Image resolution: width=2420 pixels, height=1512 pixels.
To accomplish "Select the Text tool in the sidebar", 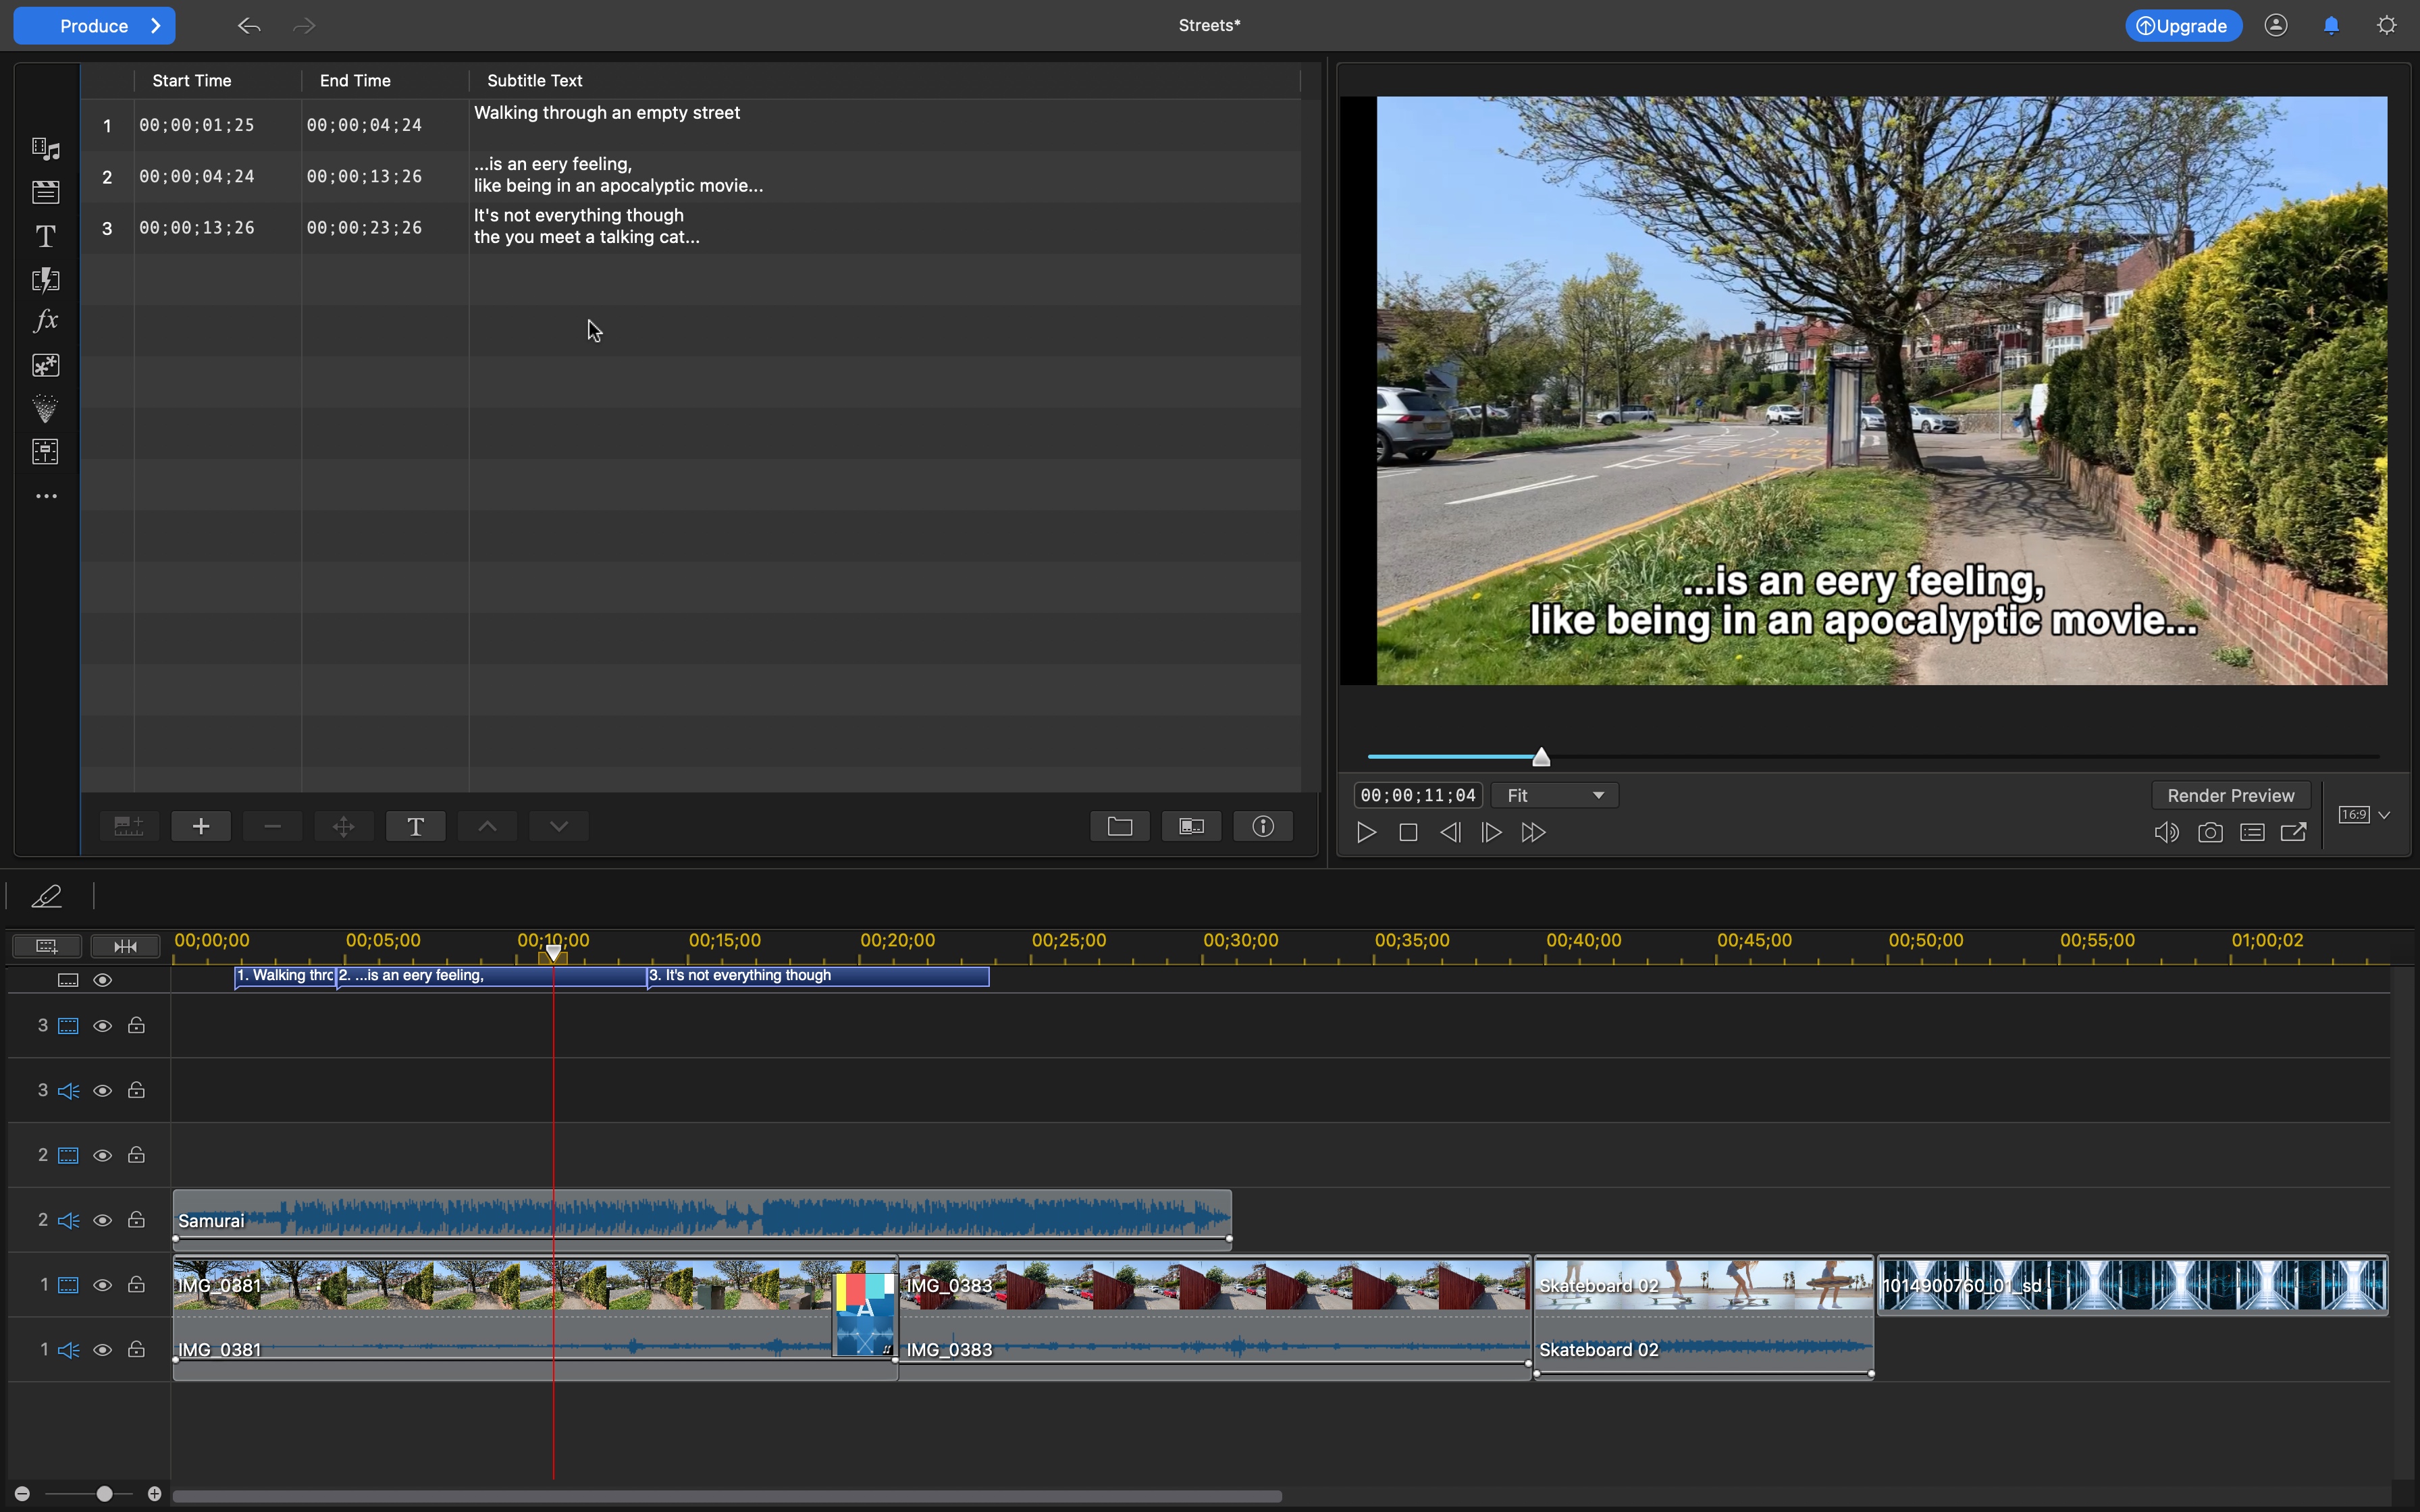I will 45,236.
